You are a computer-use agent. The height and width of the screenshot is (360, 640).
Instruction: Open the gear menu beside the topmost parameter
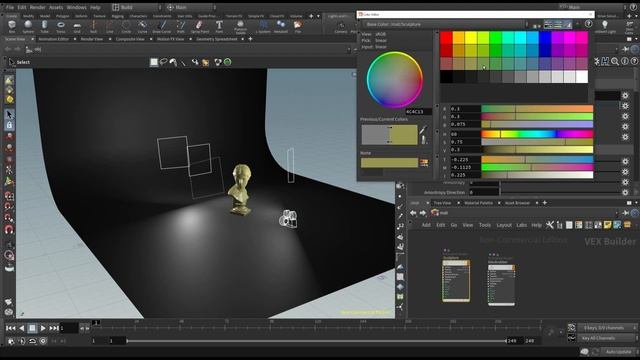625,96
